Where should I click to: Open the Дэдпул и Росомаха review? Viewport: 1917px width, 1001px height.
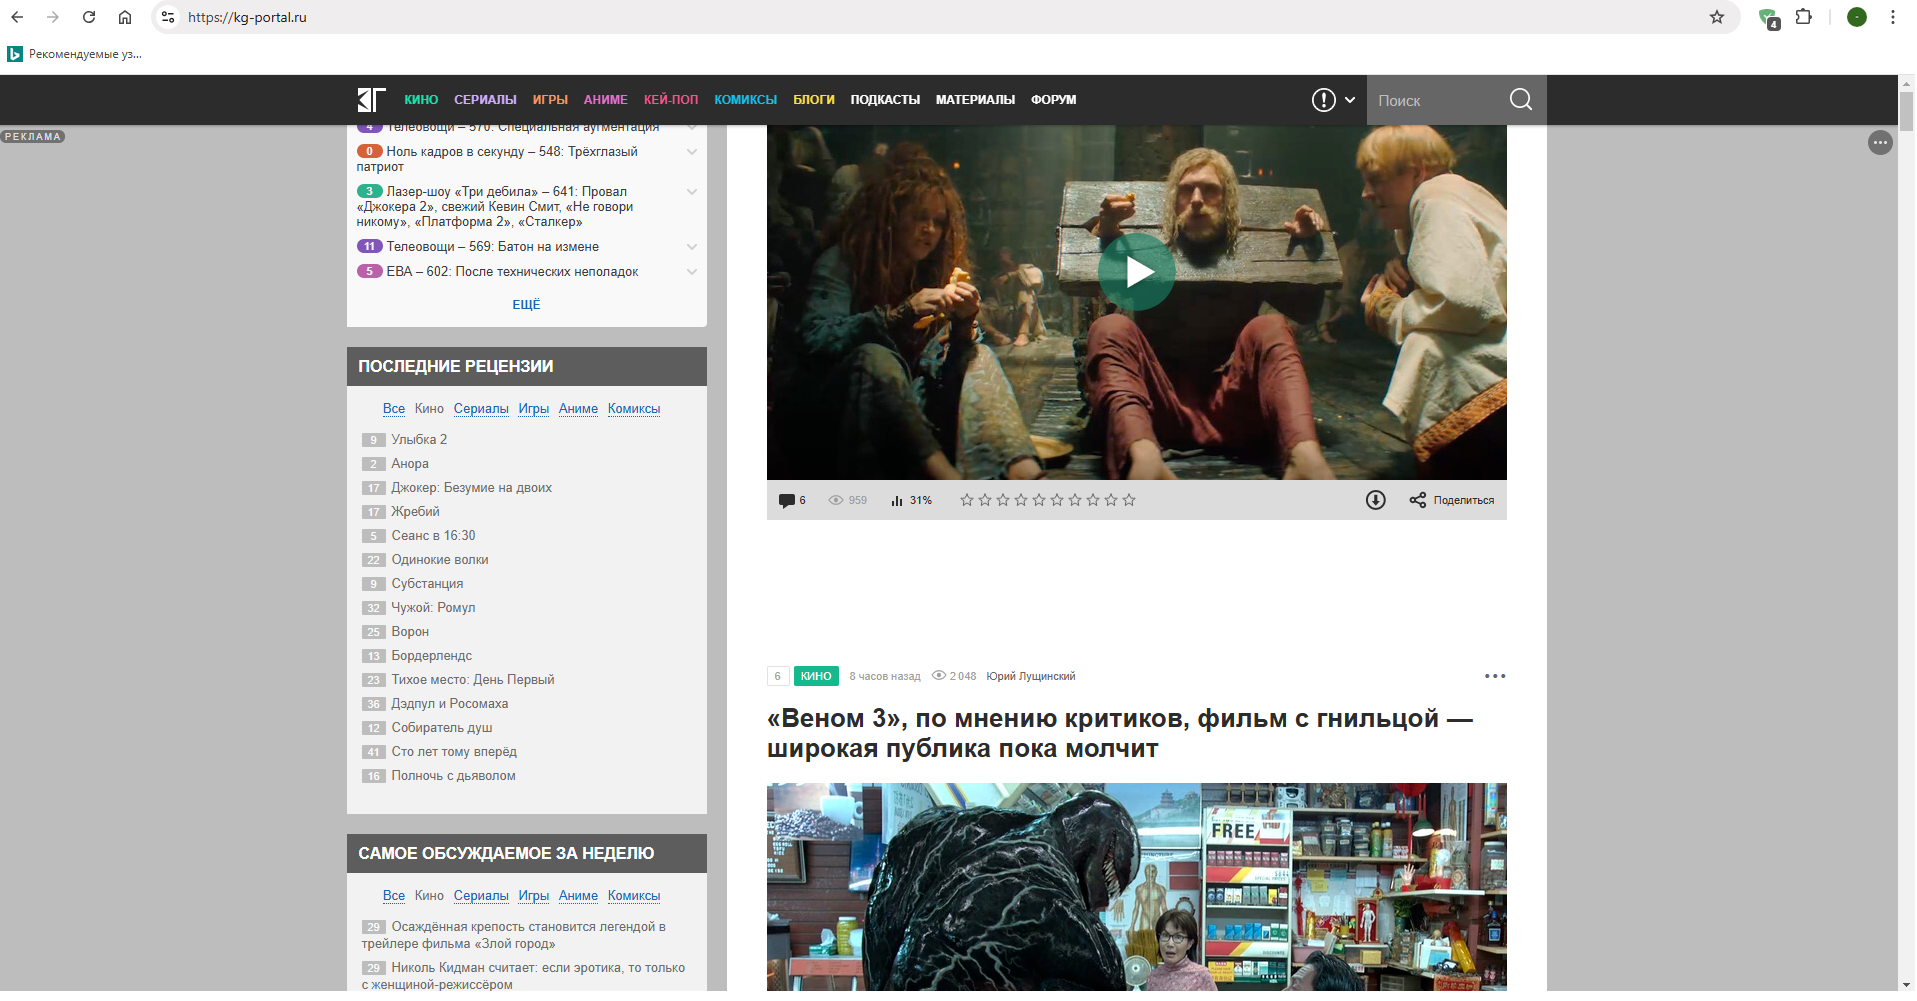(450, 704)
